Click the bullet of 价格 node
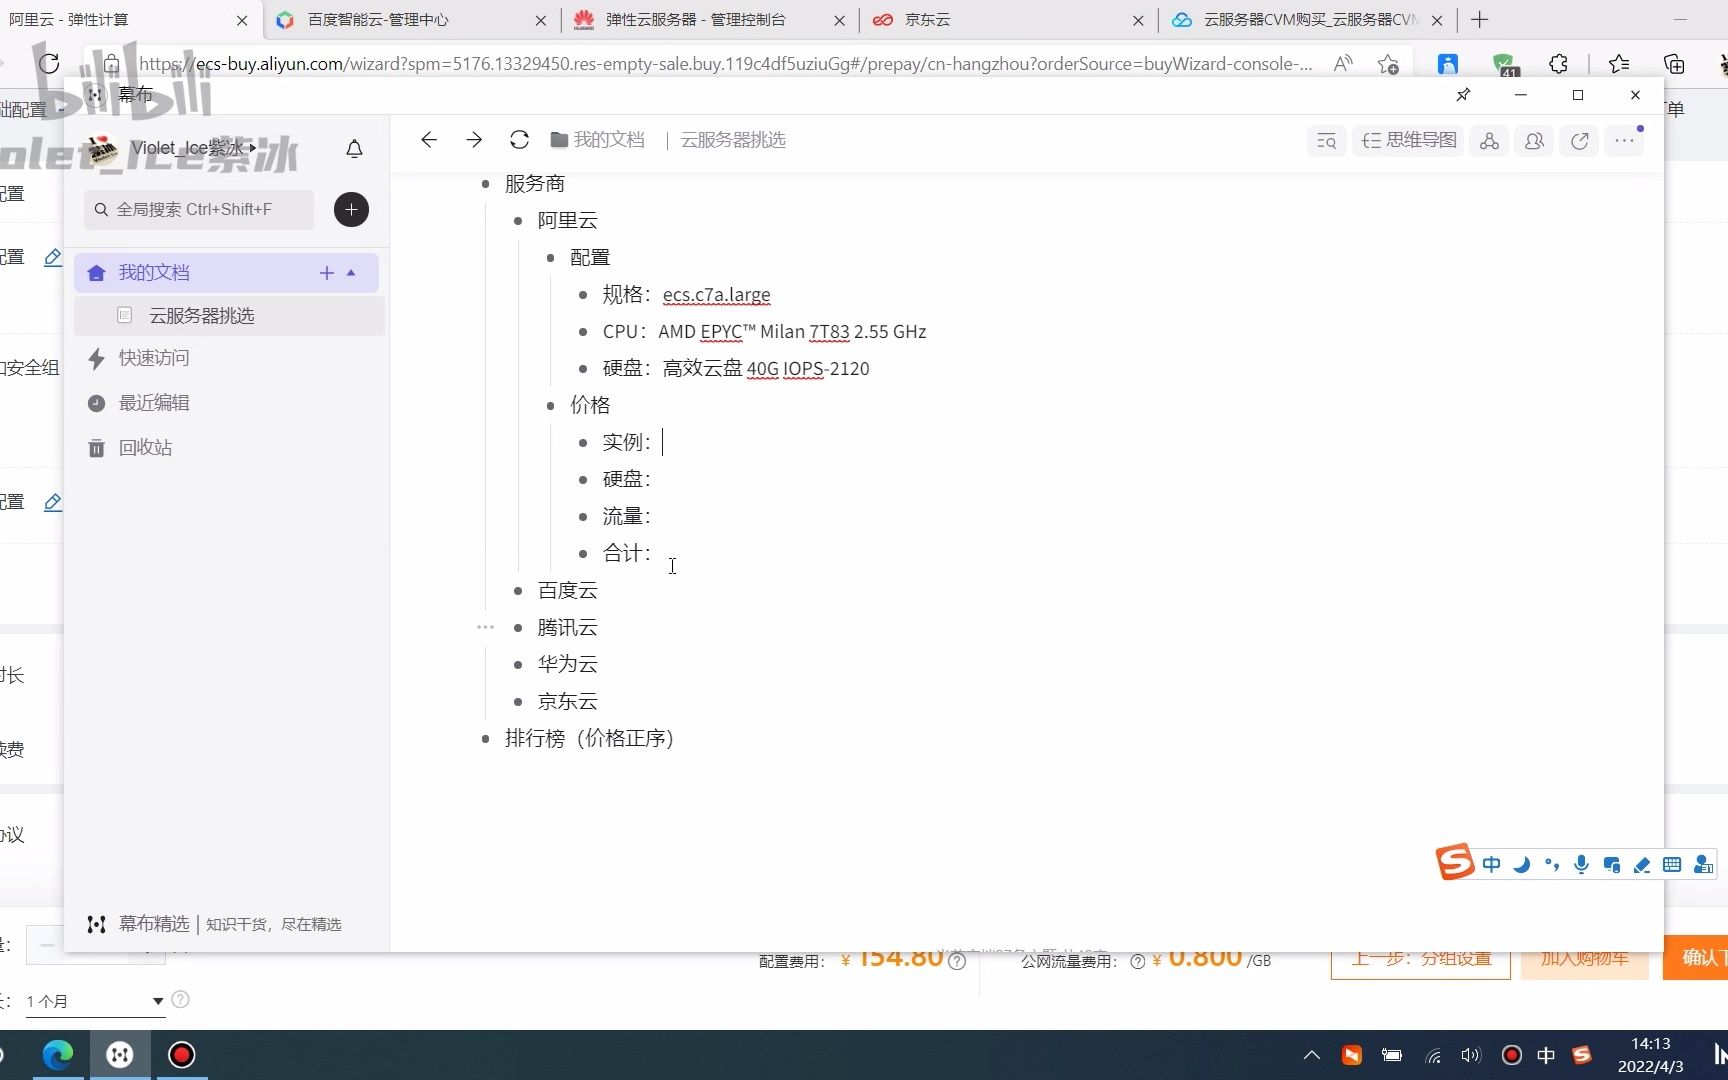This screenshot has width=1728, height=1080. [x=551, y=405]
